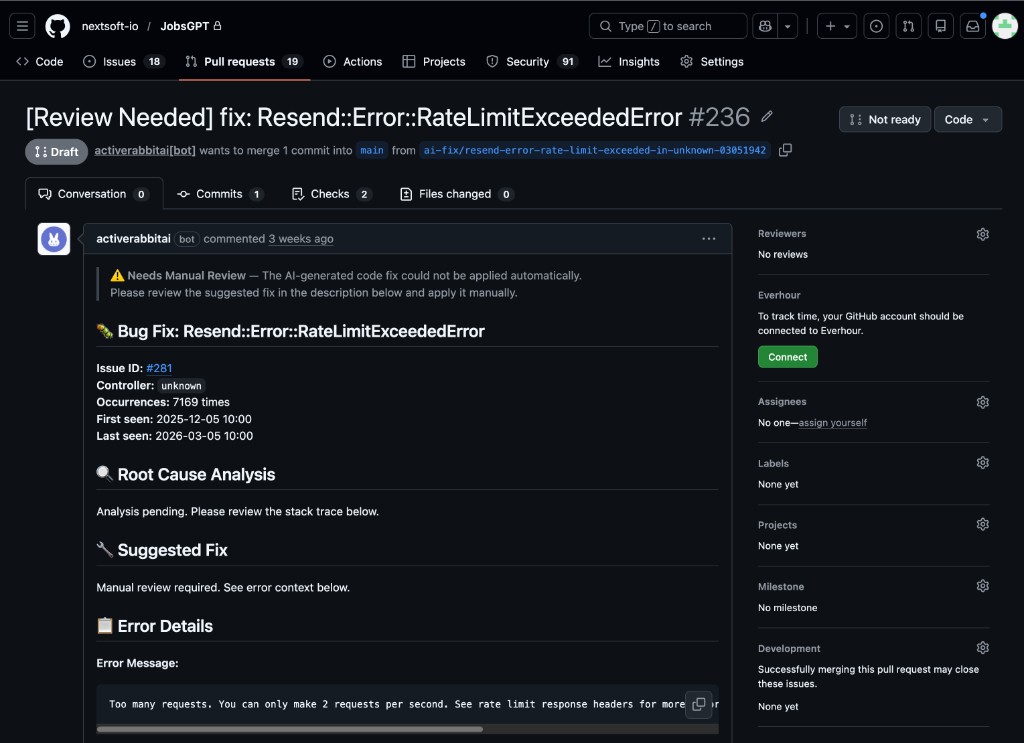This screenshot has height=743, width=1024.
Task: Open the Actions tab
Action: (353, 61)
